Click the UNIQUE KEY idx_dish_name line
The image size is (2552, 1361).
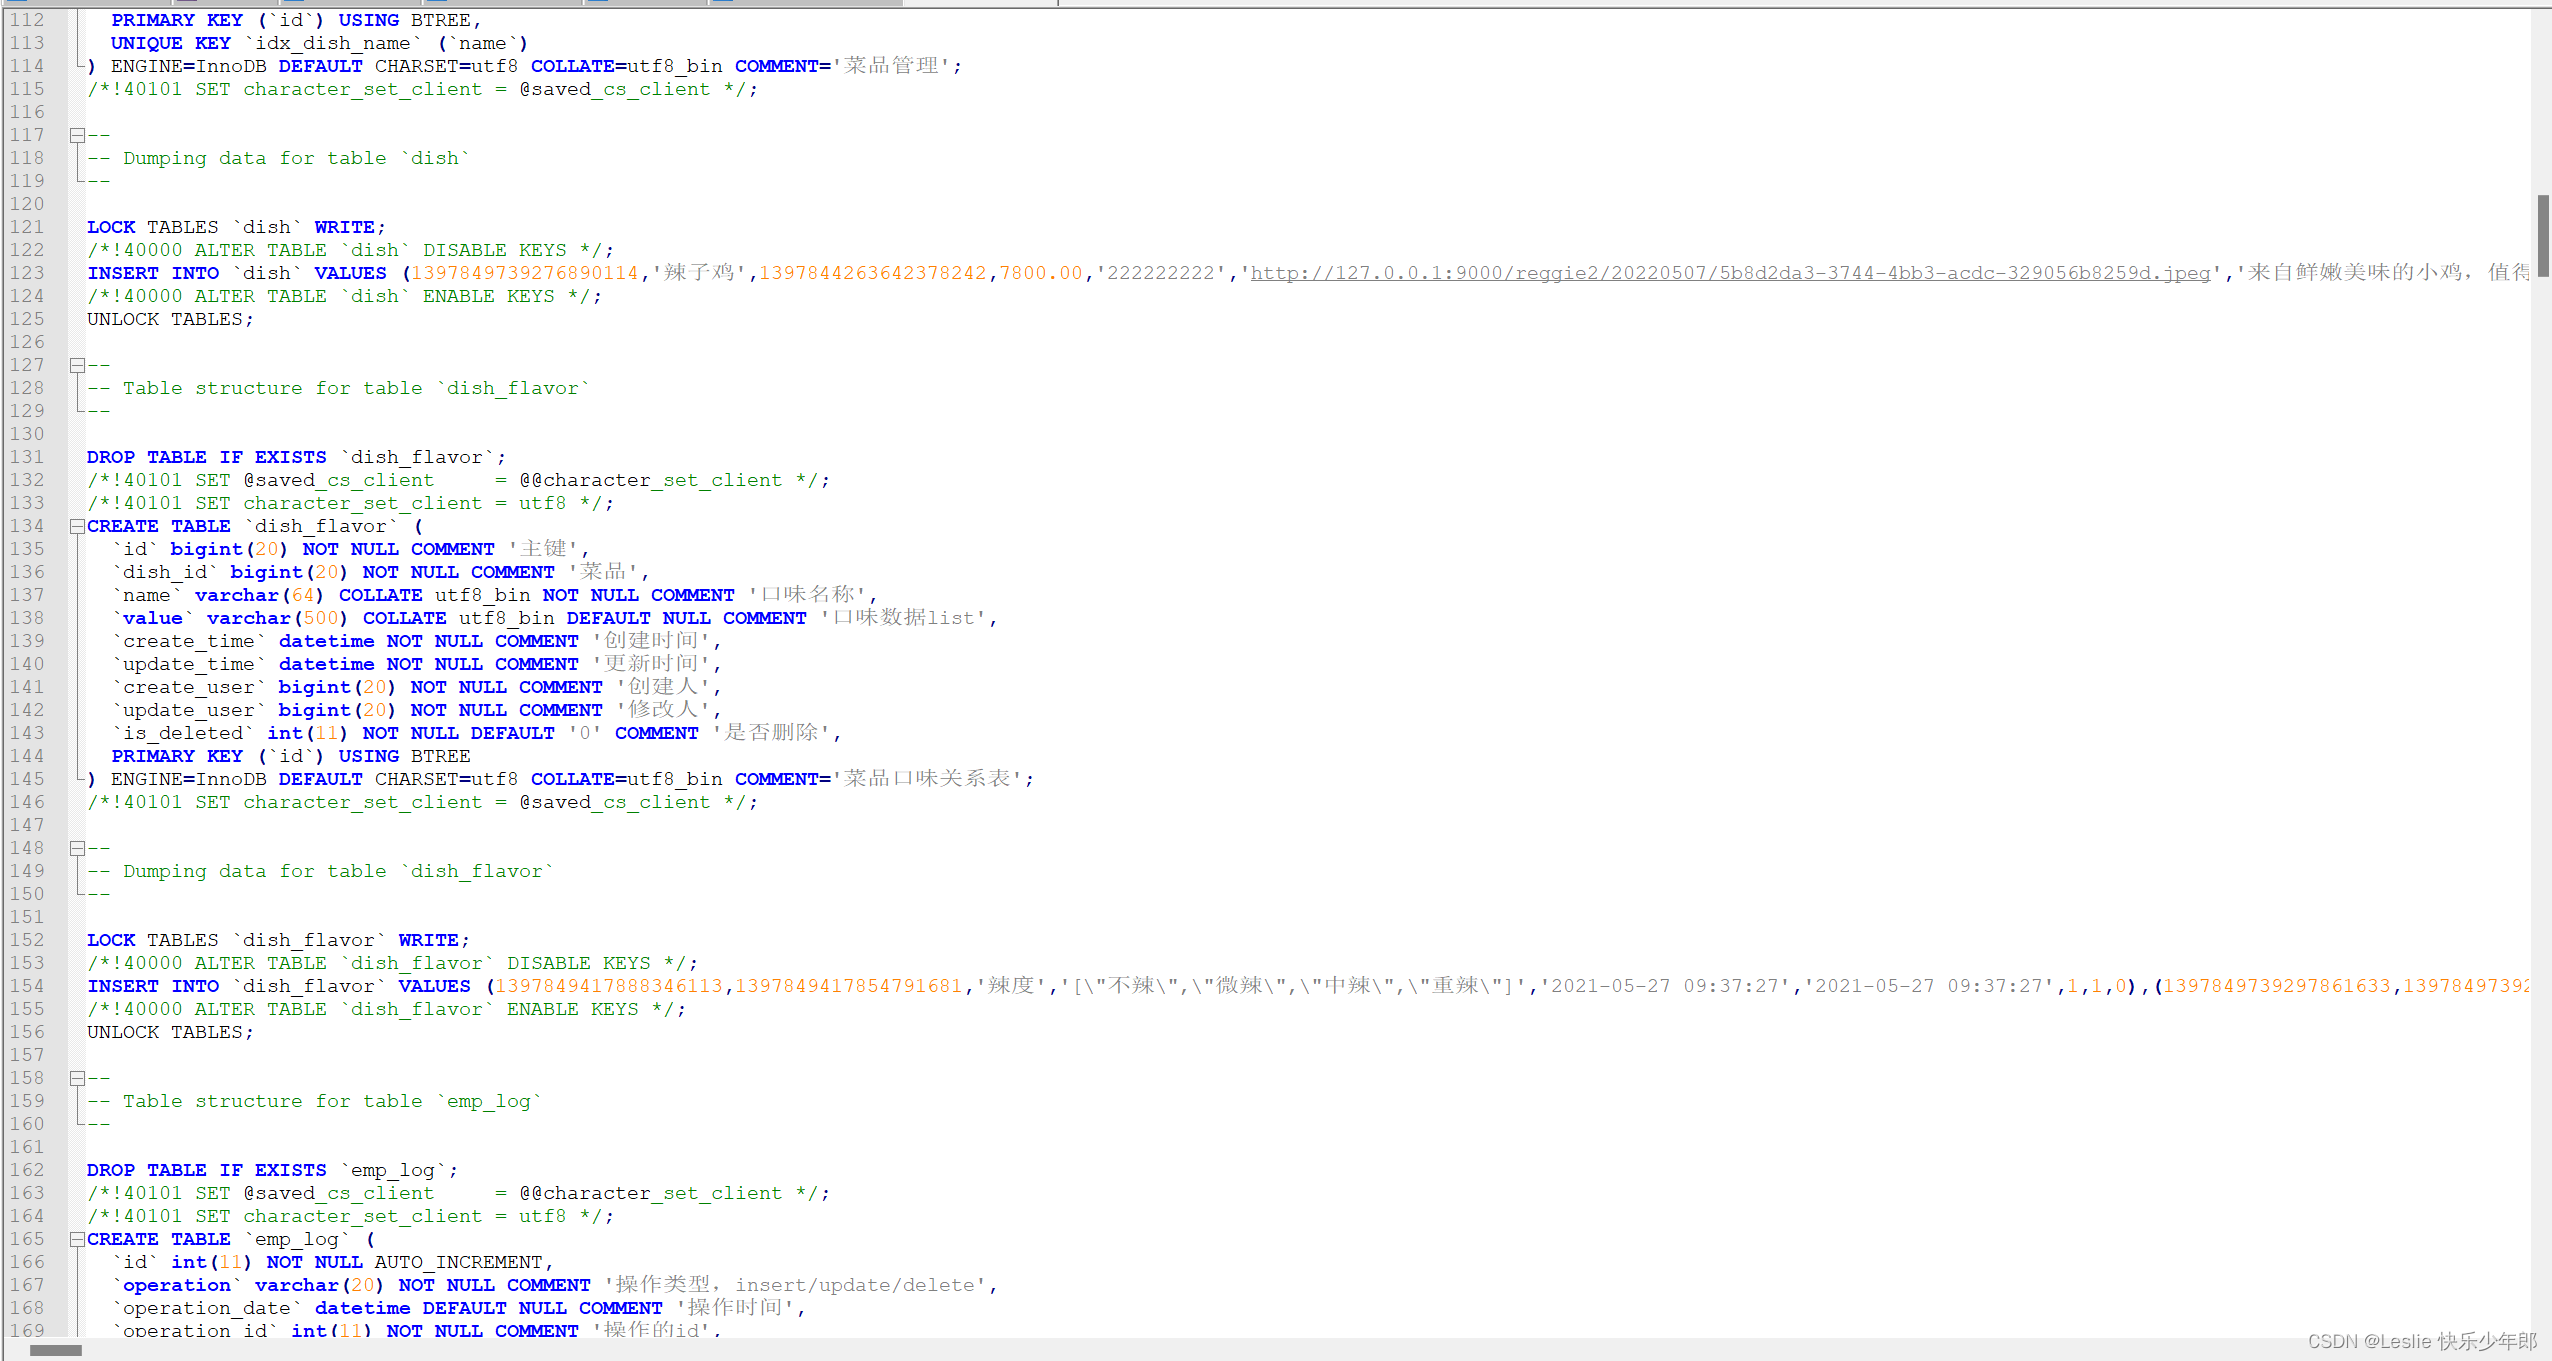click(310, 42)
